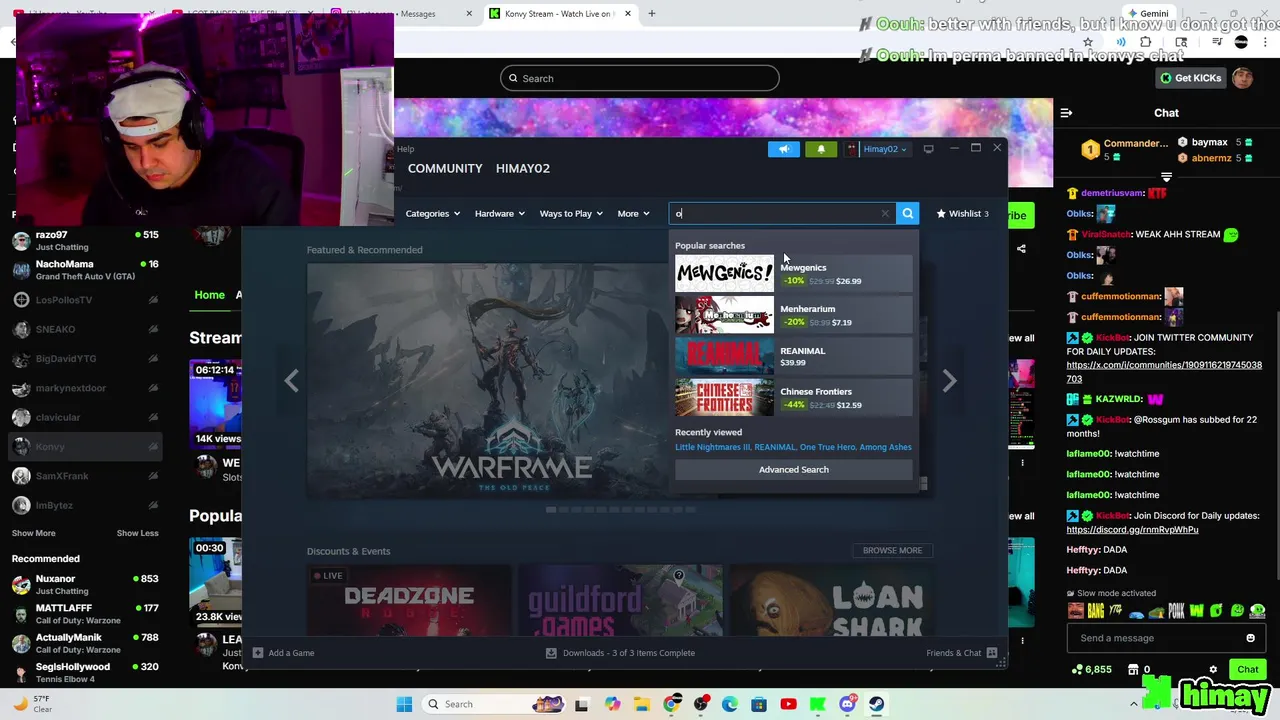Open Steam Big Picture mode monitor icon
The width and height of the screenshot is (1280, 720).
point(928,149)
